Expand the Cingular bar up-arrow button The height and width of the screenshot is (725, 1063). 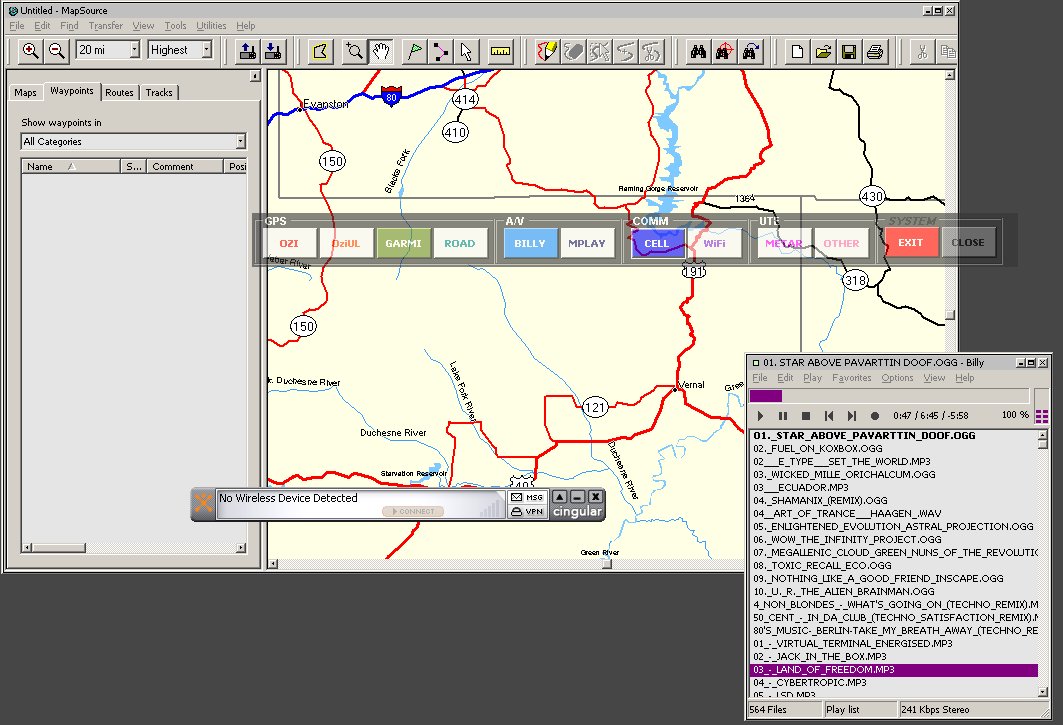559,497
